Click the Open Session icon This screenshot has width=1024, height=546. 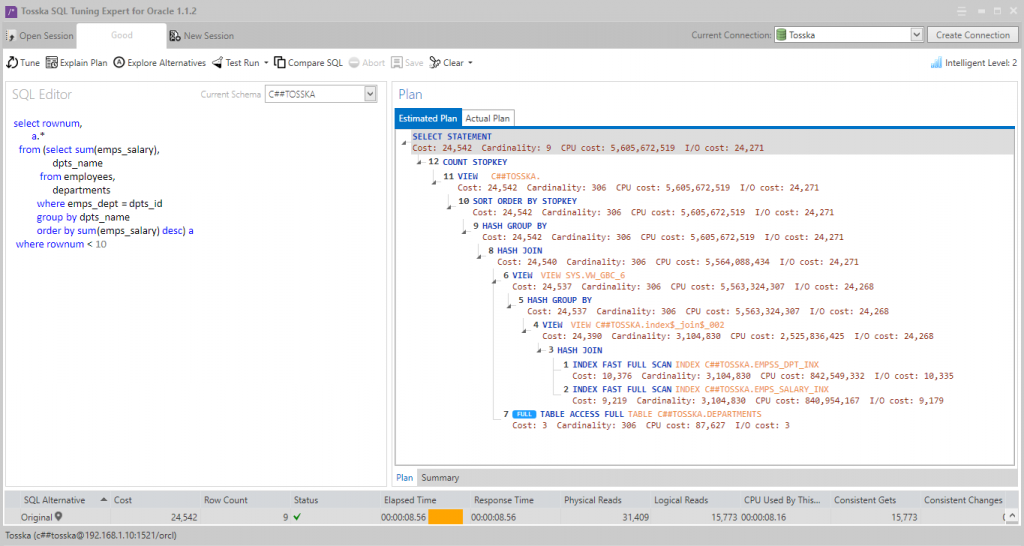pos(11,36)
